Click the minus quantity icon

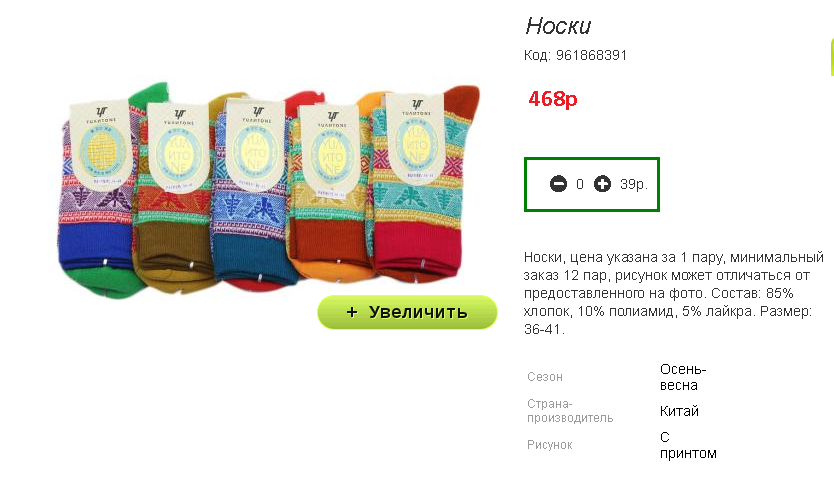coord(558,184)
